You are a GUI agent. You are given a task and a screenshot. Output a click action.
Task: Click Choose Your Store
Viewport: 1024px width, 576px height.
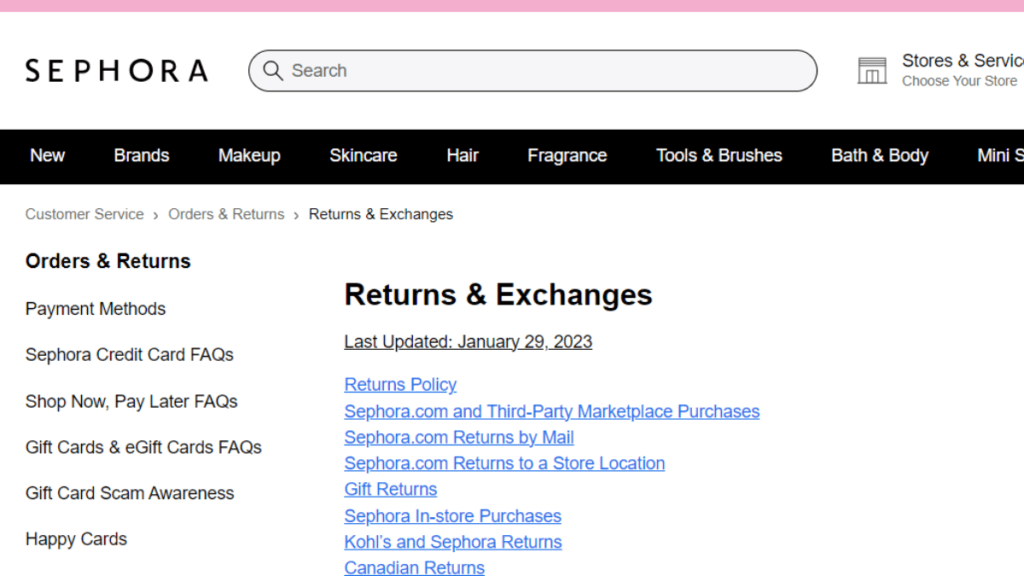coord(960,81)
